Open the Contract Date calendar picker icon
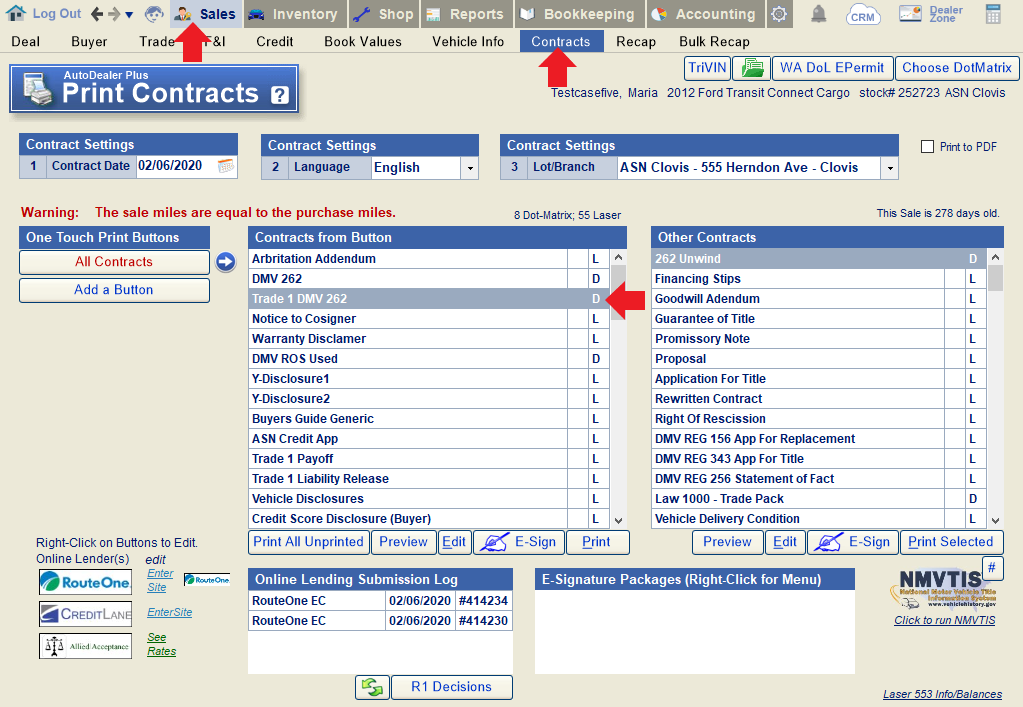 click(x=226, y=166)
